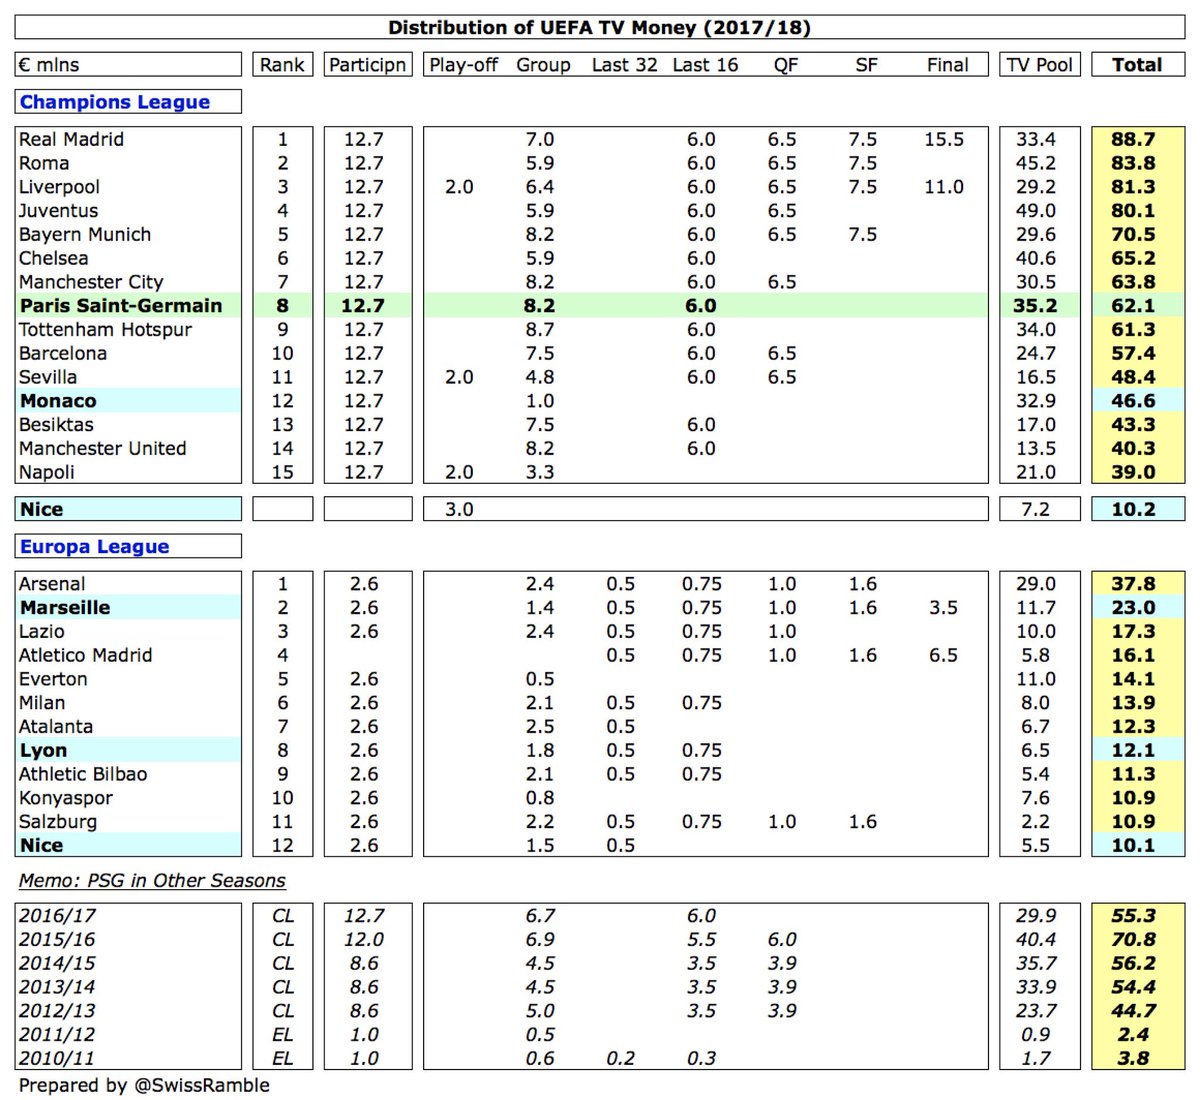Select Nice's total value 10.2
This screenshot has height=1100, width=1200.
(1133, 510)
